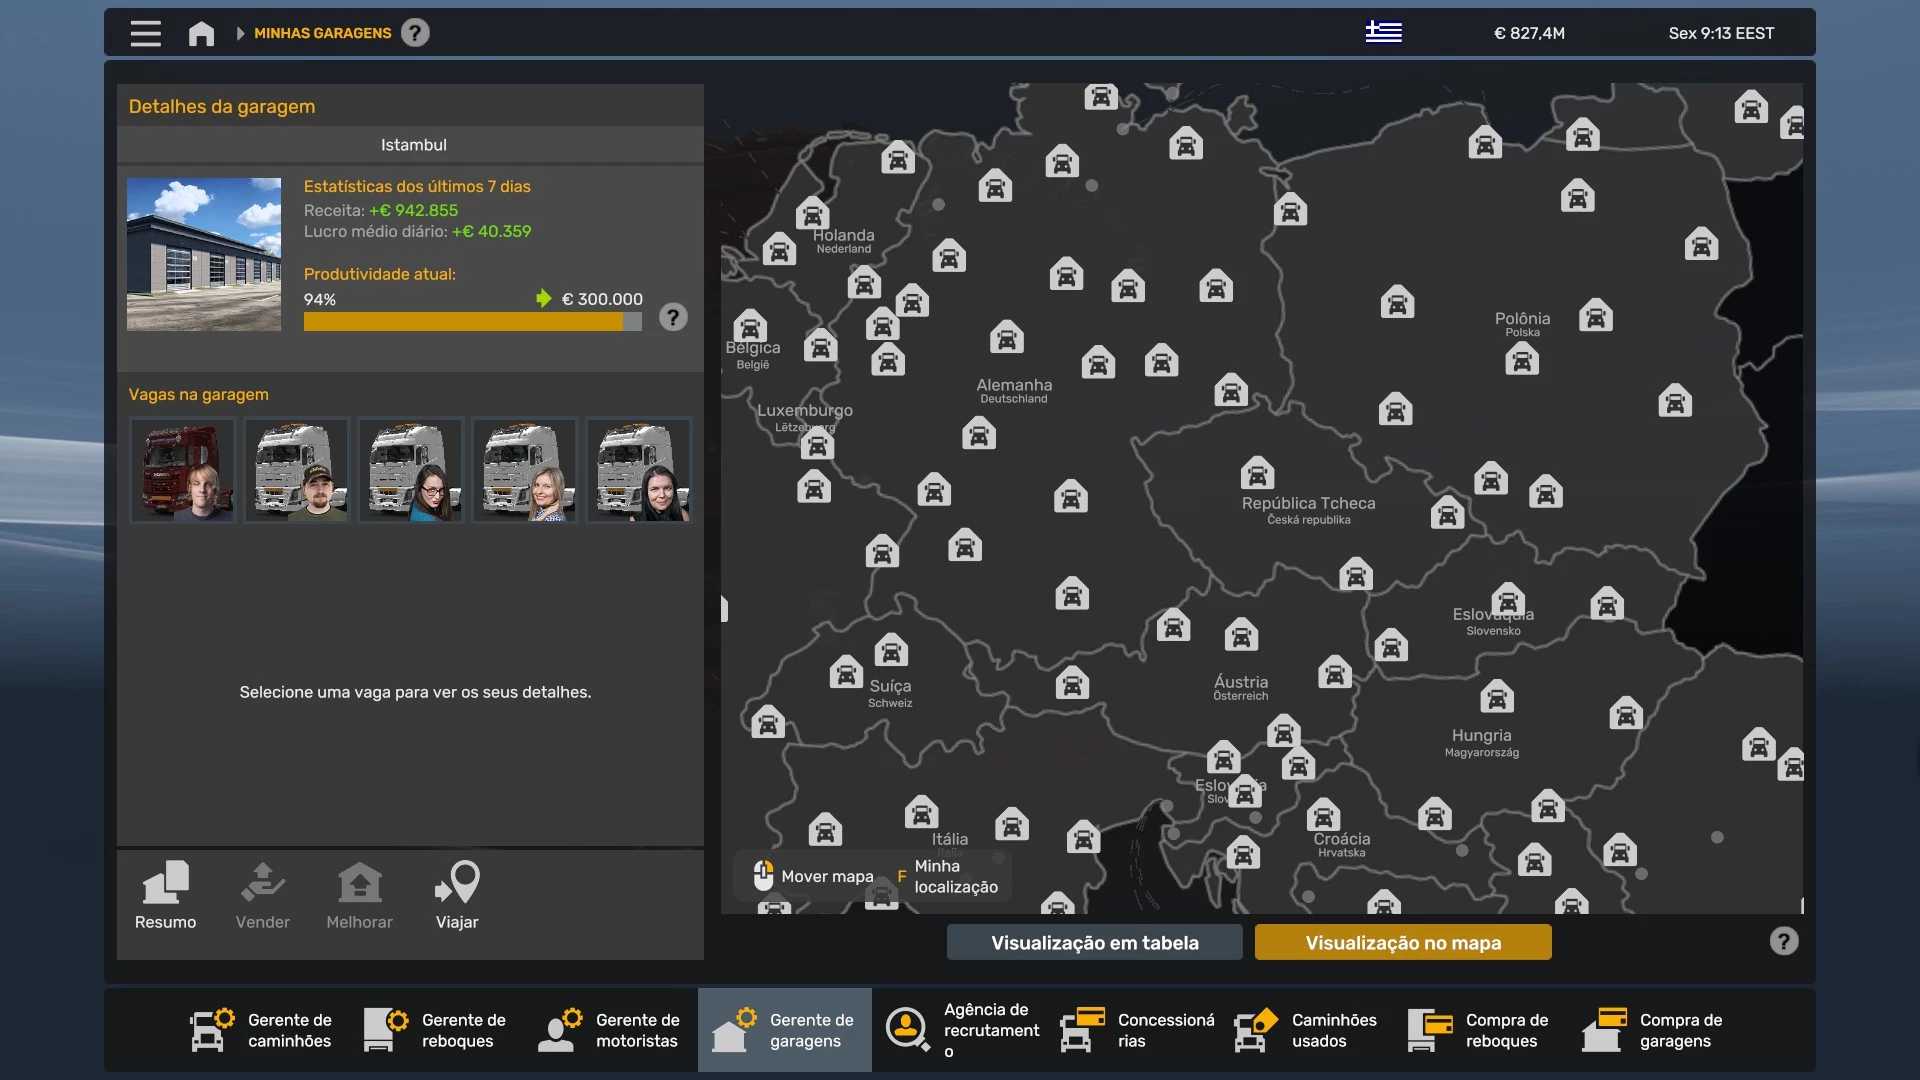The image size is (1920, 1080).
Task: Open productivity help question mark
Action: tap(673, 318)
